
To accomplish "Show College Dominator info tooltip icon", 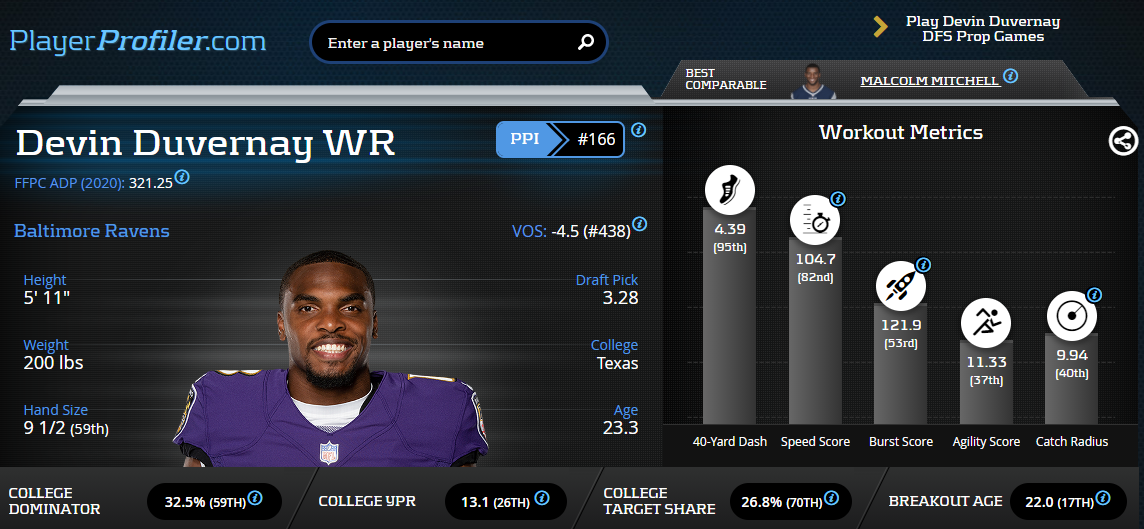I will (x=255, y=498).
